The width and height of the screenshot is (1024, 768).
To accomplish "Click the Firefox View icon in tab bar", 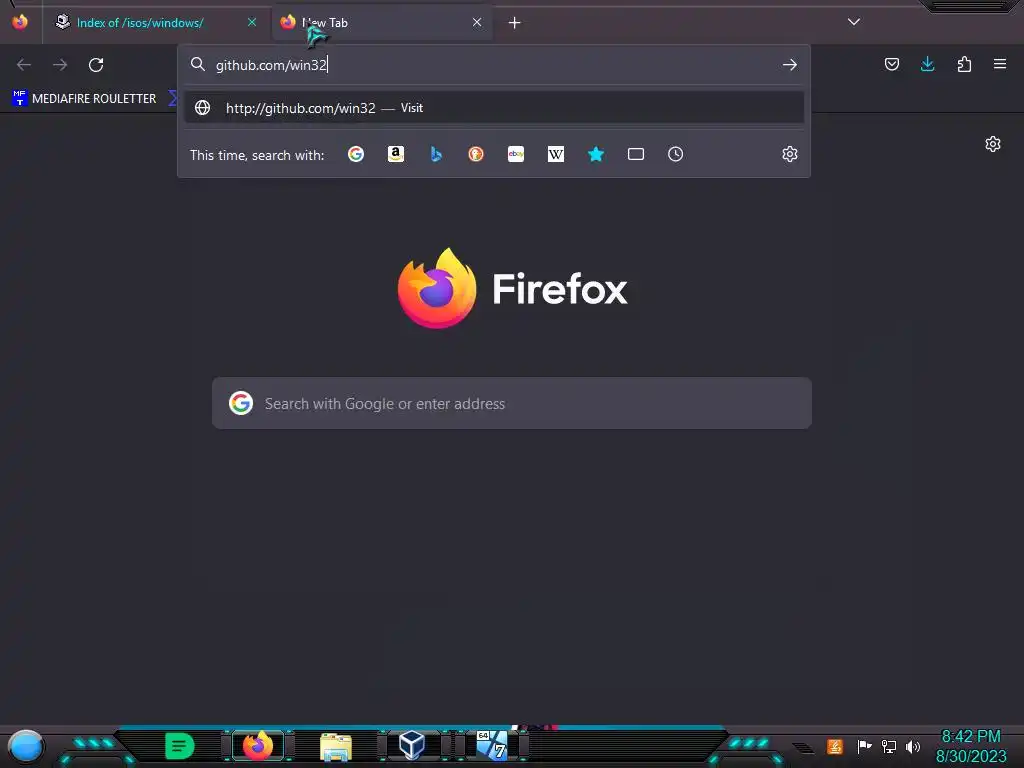I will click(x=20, y=22).
